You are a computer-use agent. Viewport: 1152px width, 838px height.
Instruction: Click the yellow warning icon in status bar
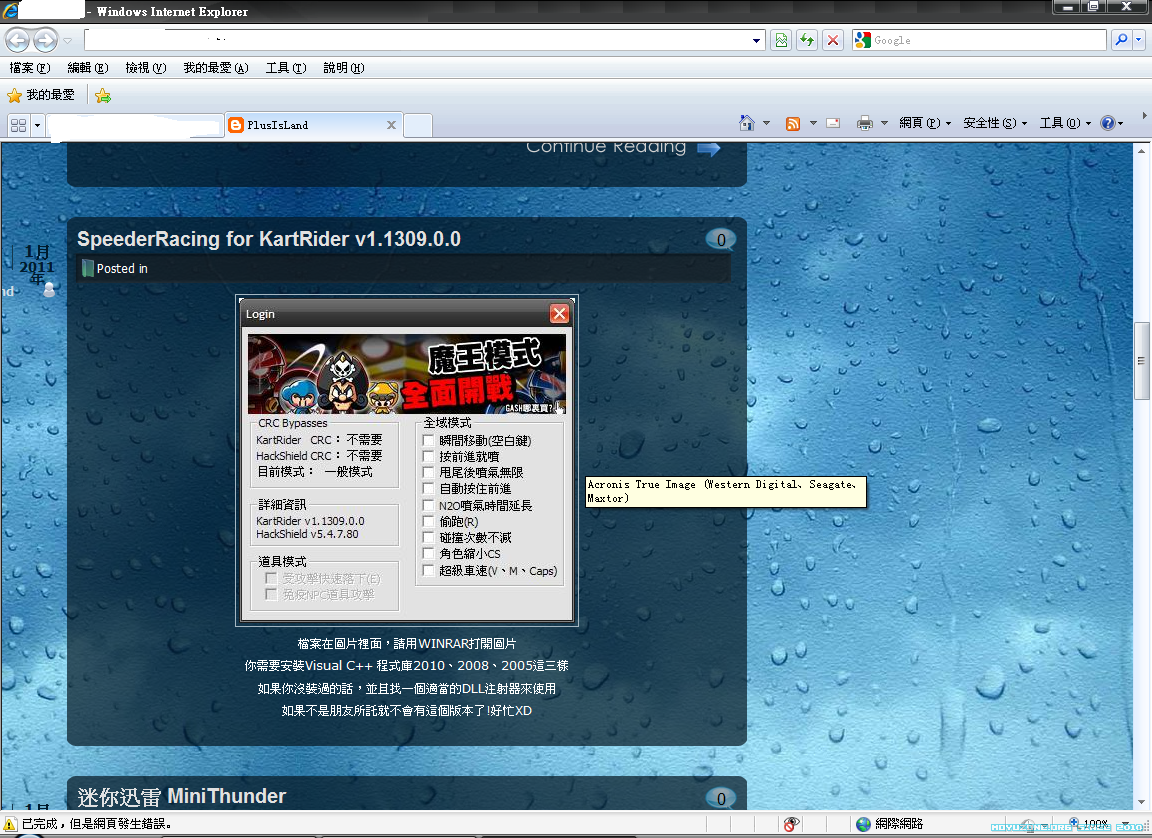(x=10, y=824)
